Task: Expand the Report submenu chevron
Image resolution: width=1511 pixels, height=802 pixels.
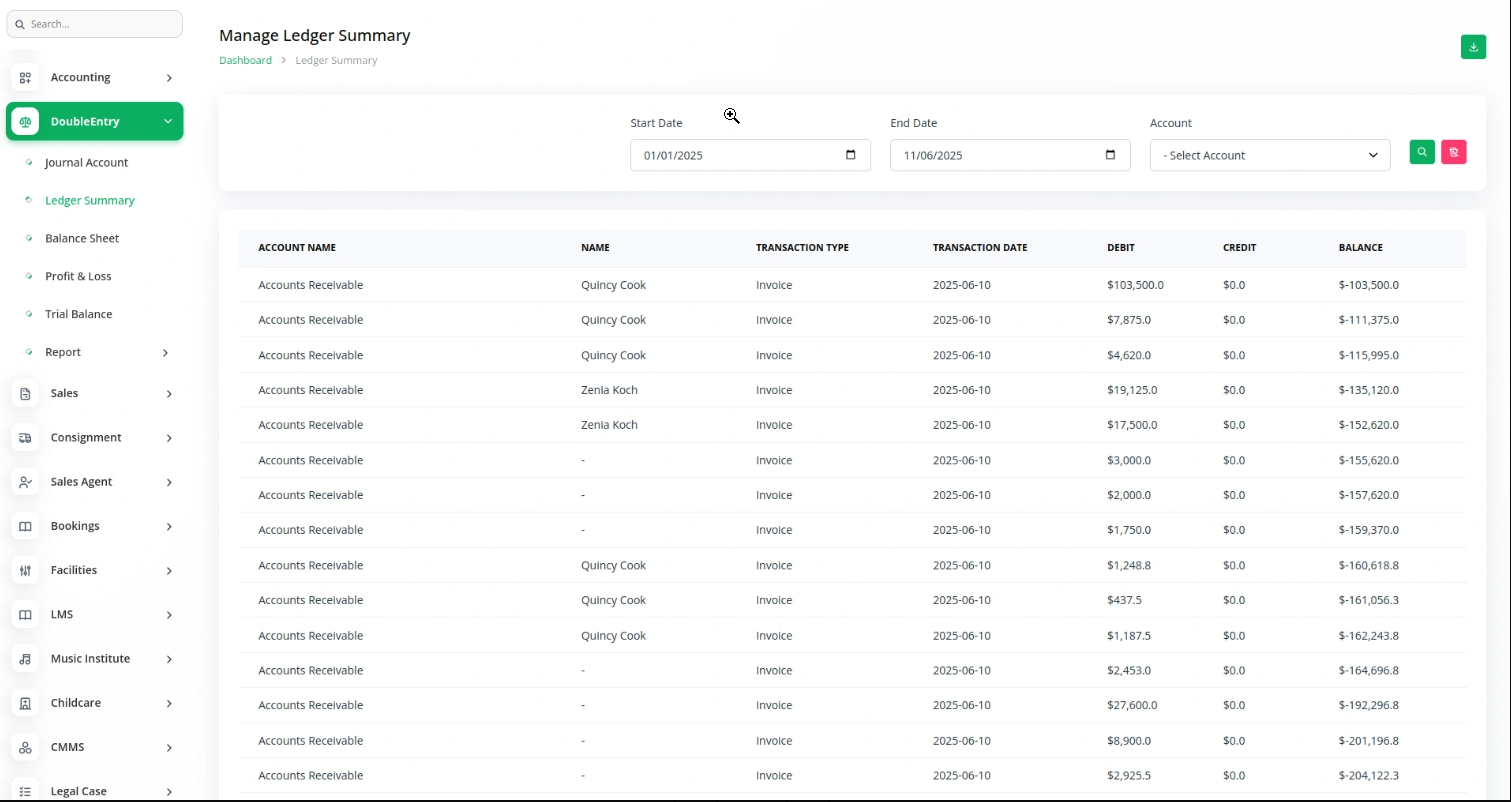Action: coord(165,353)
